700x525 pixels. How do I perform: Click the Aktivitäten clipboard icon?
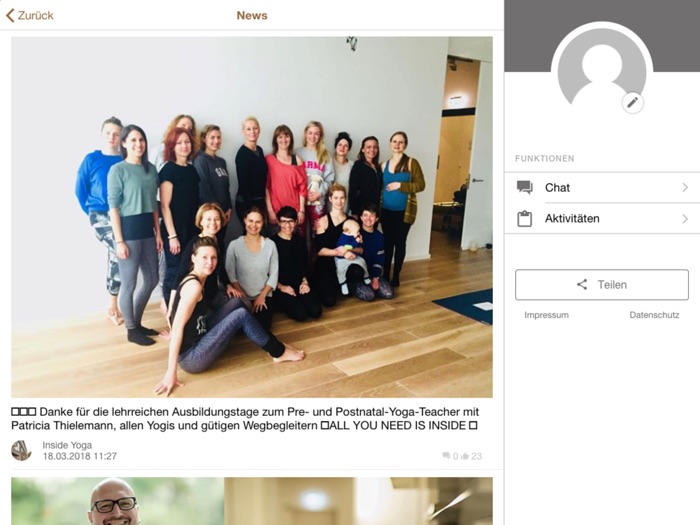pos(525,219)
